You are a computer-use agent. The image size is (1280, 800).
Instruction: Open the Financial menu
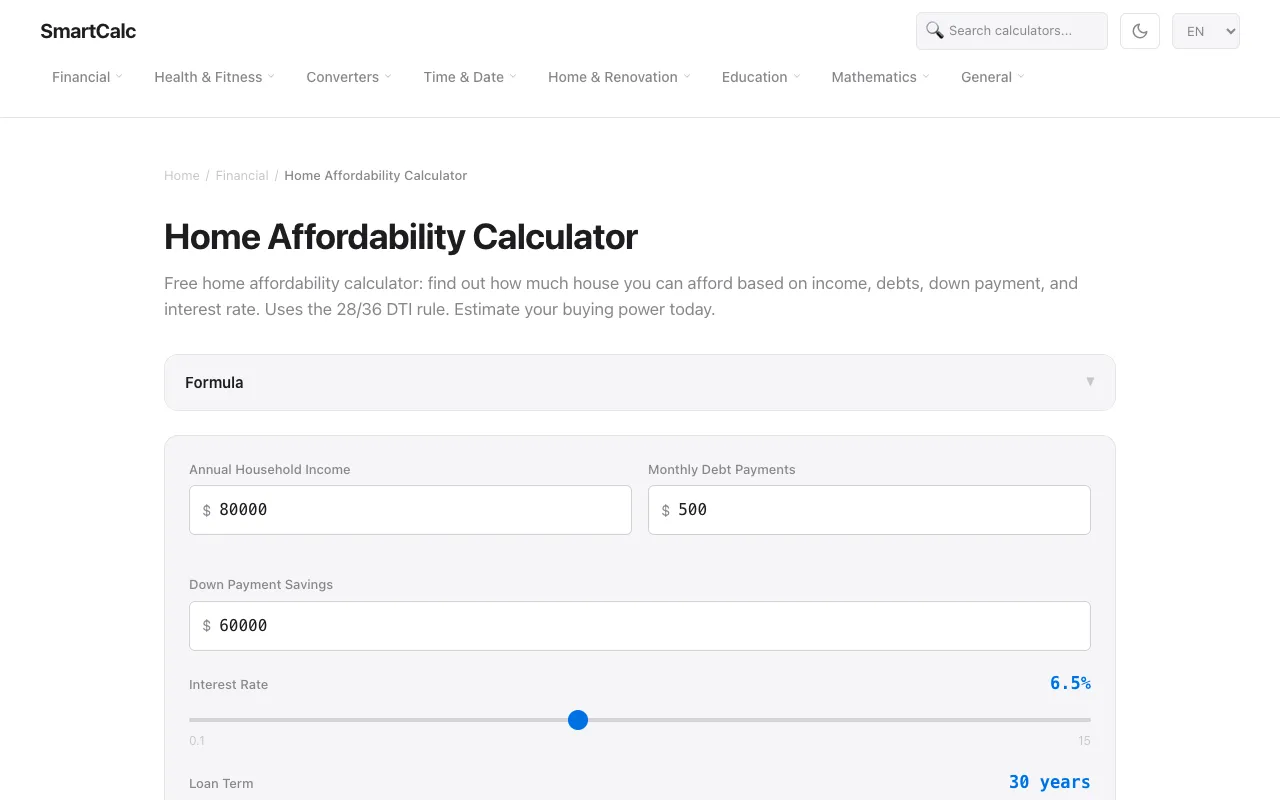point(87,77)
